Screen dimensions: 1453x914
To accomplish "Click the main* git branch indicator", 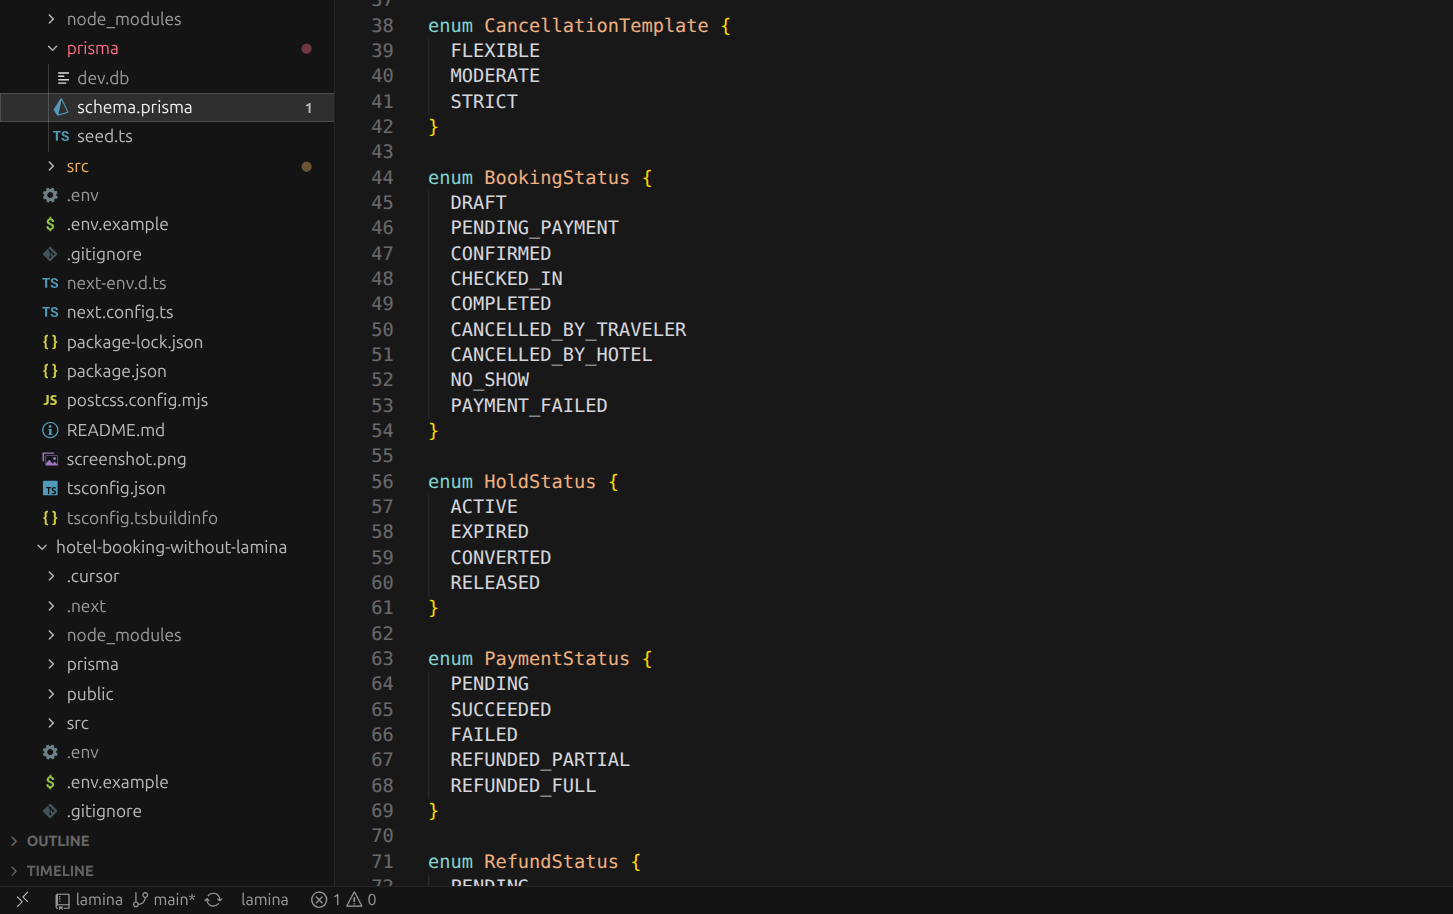I will click(x=164, y=900).
